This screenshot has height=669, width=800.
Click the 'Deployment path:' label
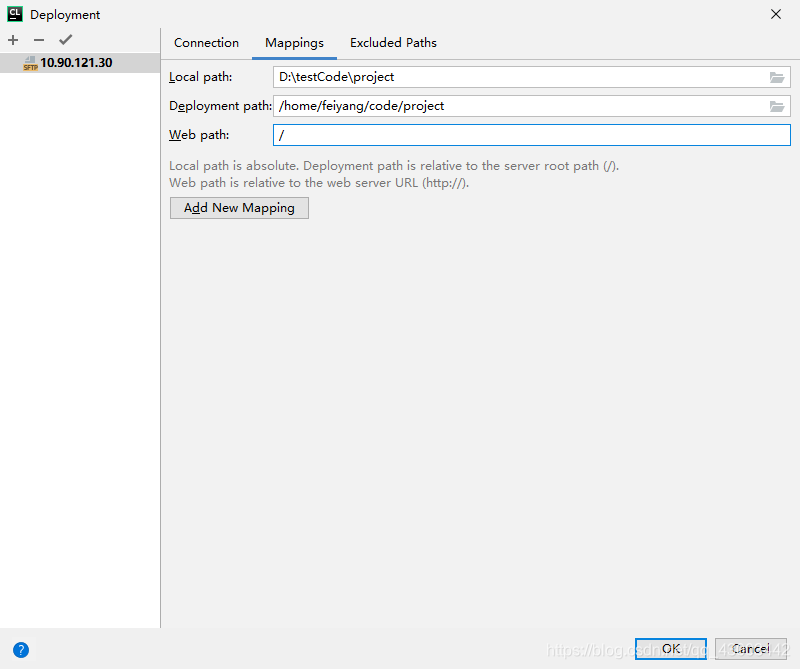220,106
